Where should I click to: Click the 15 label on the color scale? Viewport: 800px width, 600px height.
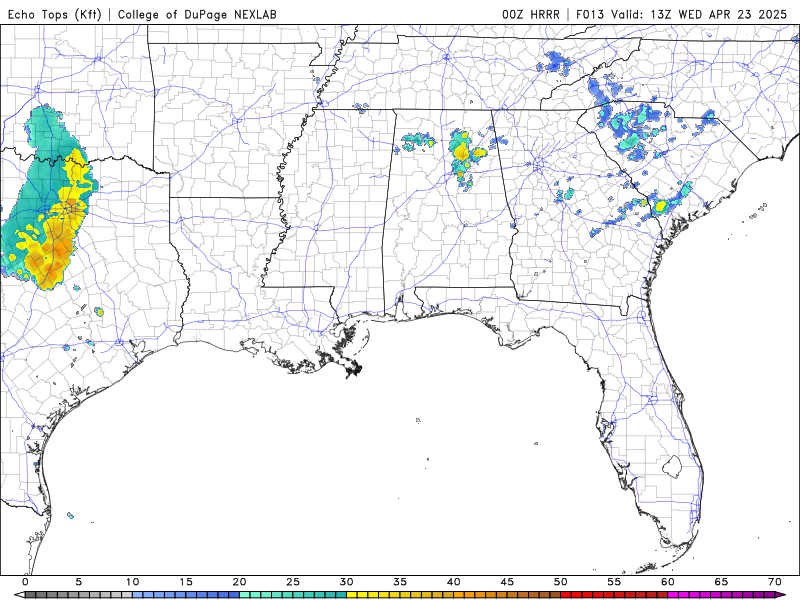click(186, 582)
